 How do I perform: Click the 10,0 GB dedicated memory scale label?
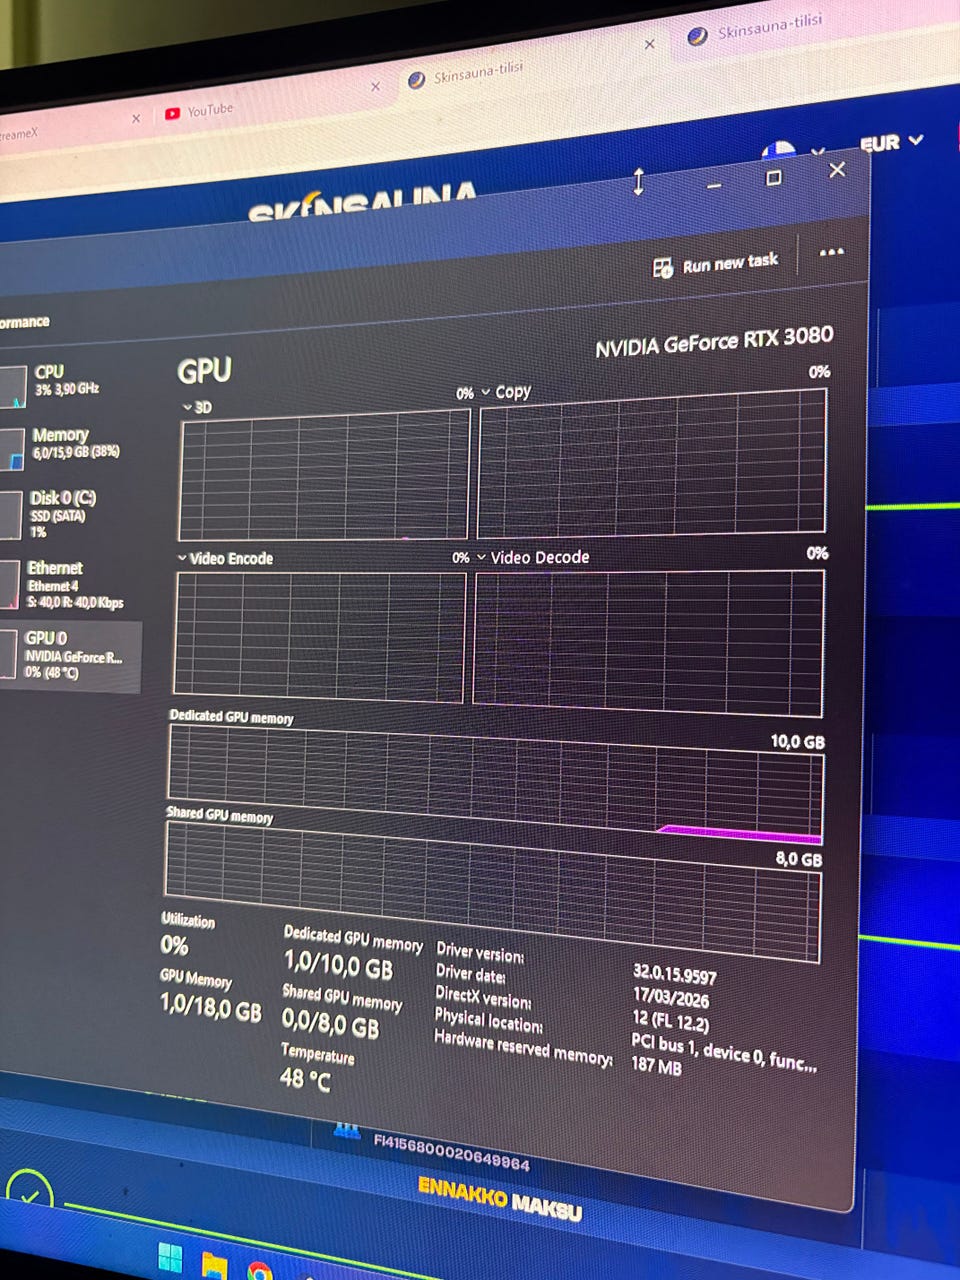797,742
